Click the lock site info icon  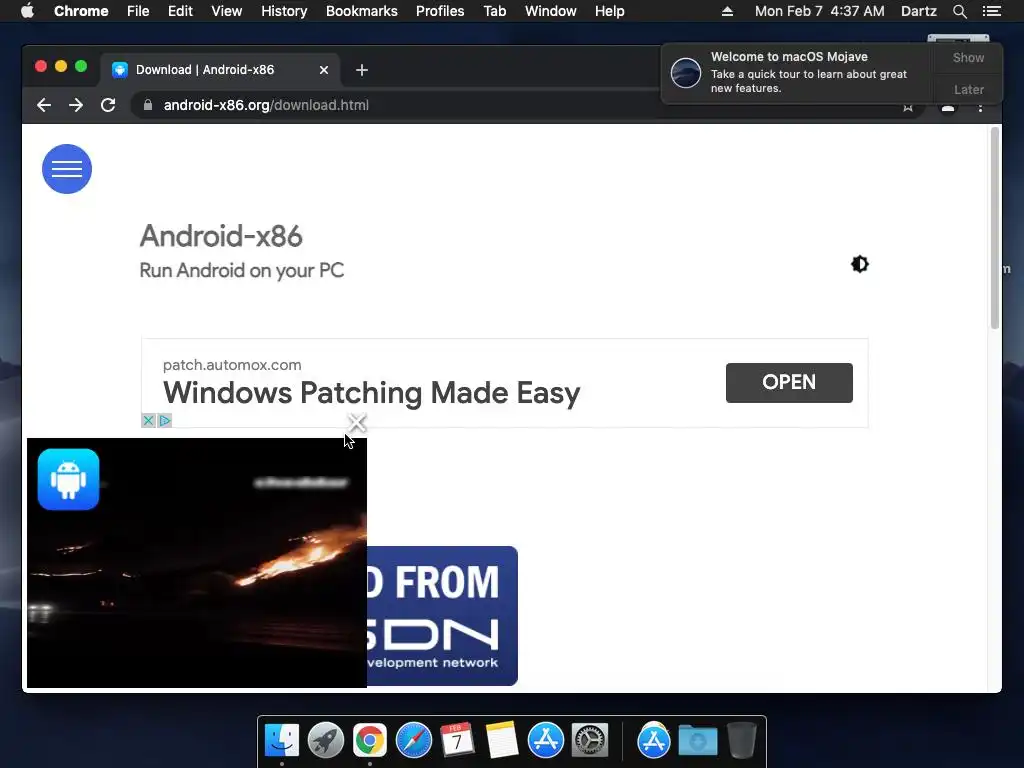[x=148, y=105]
